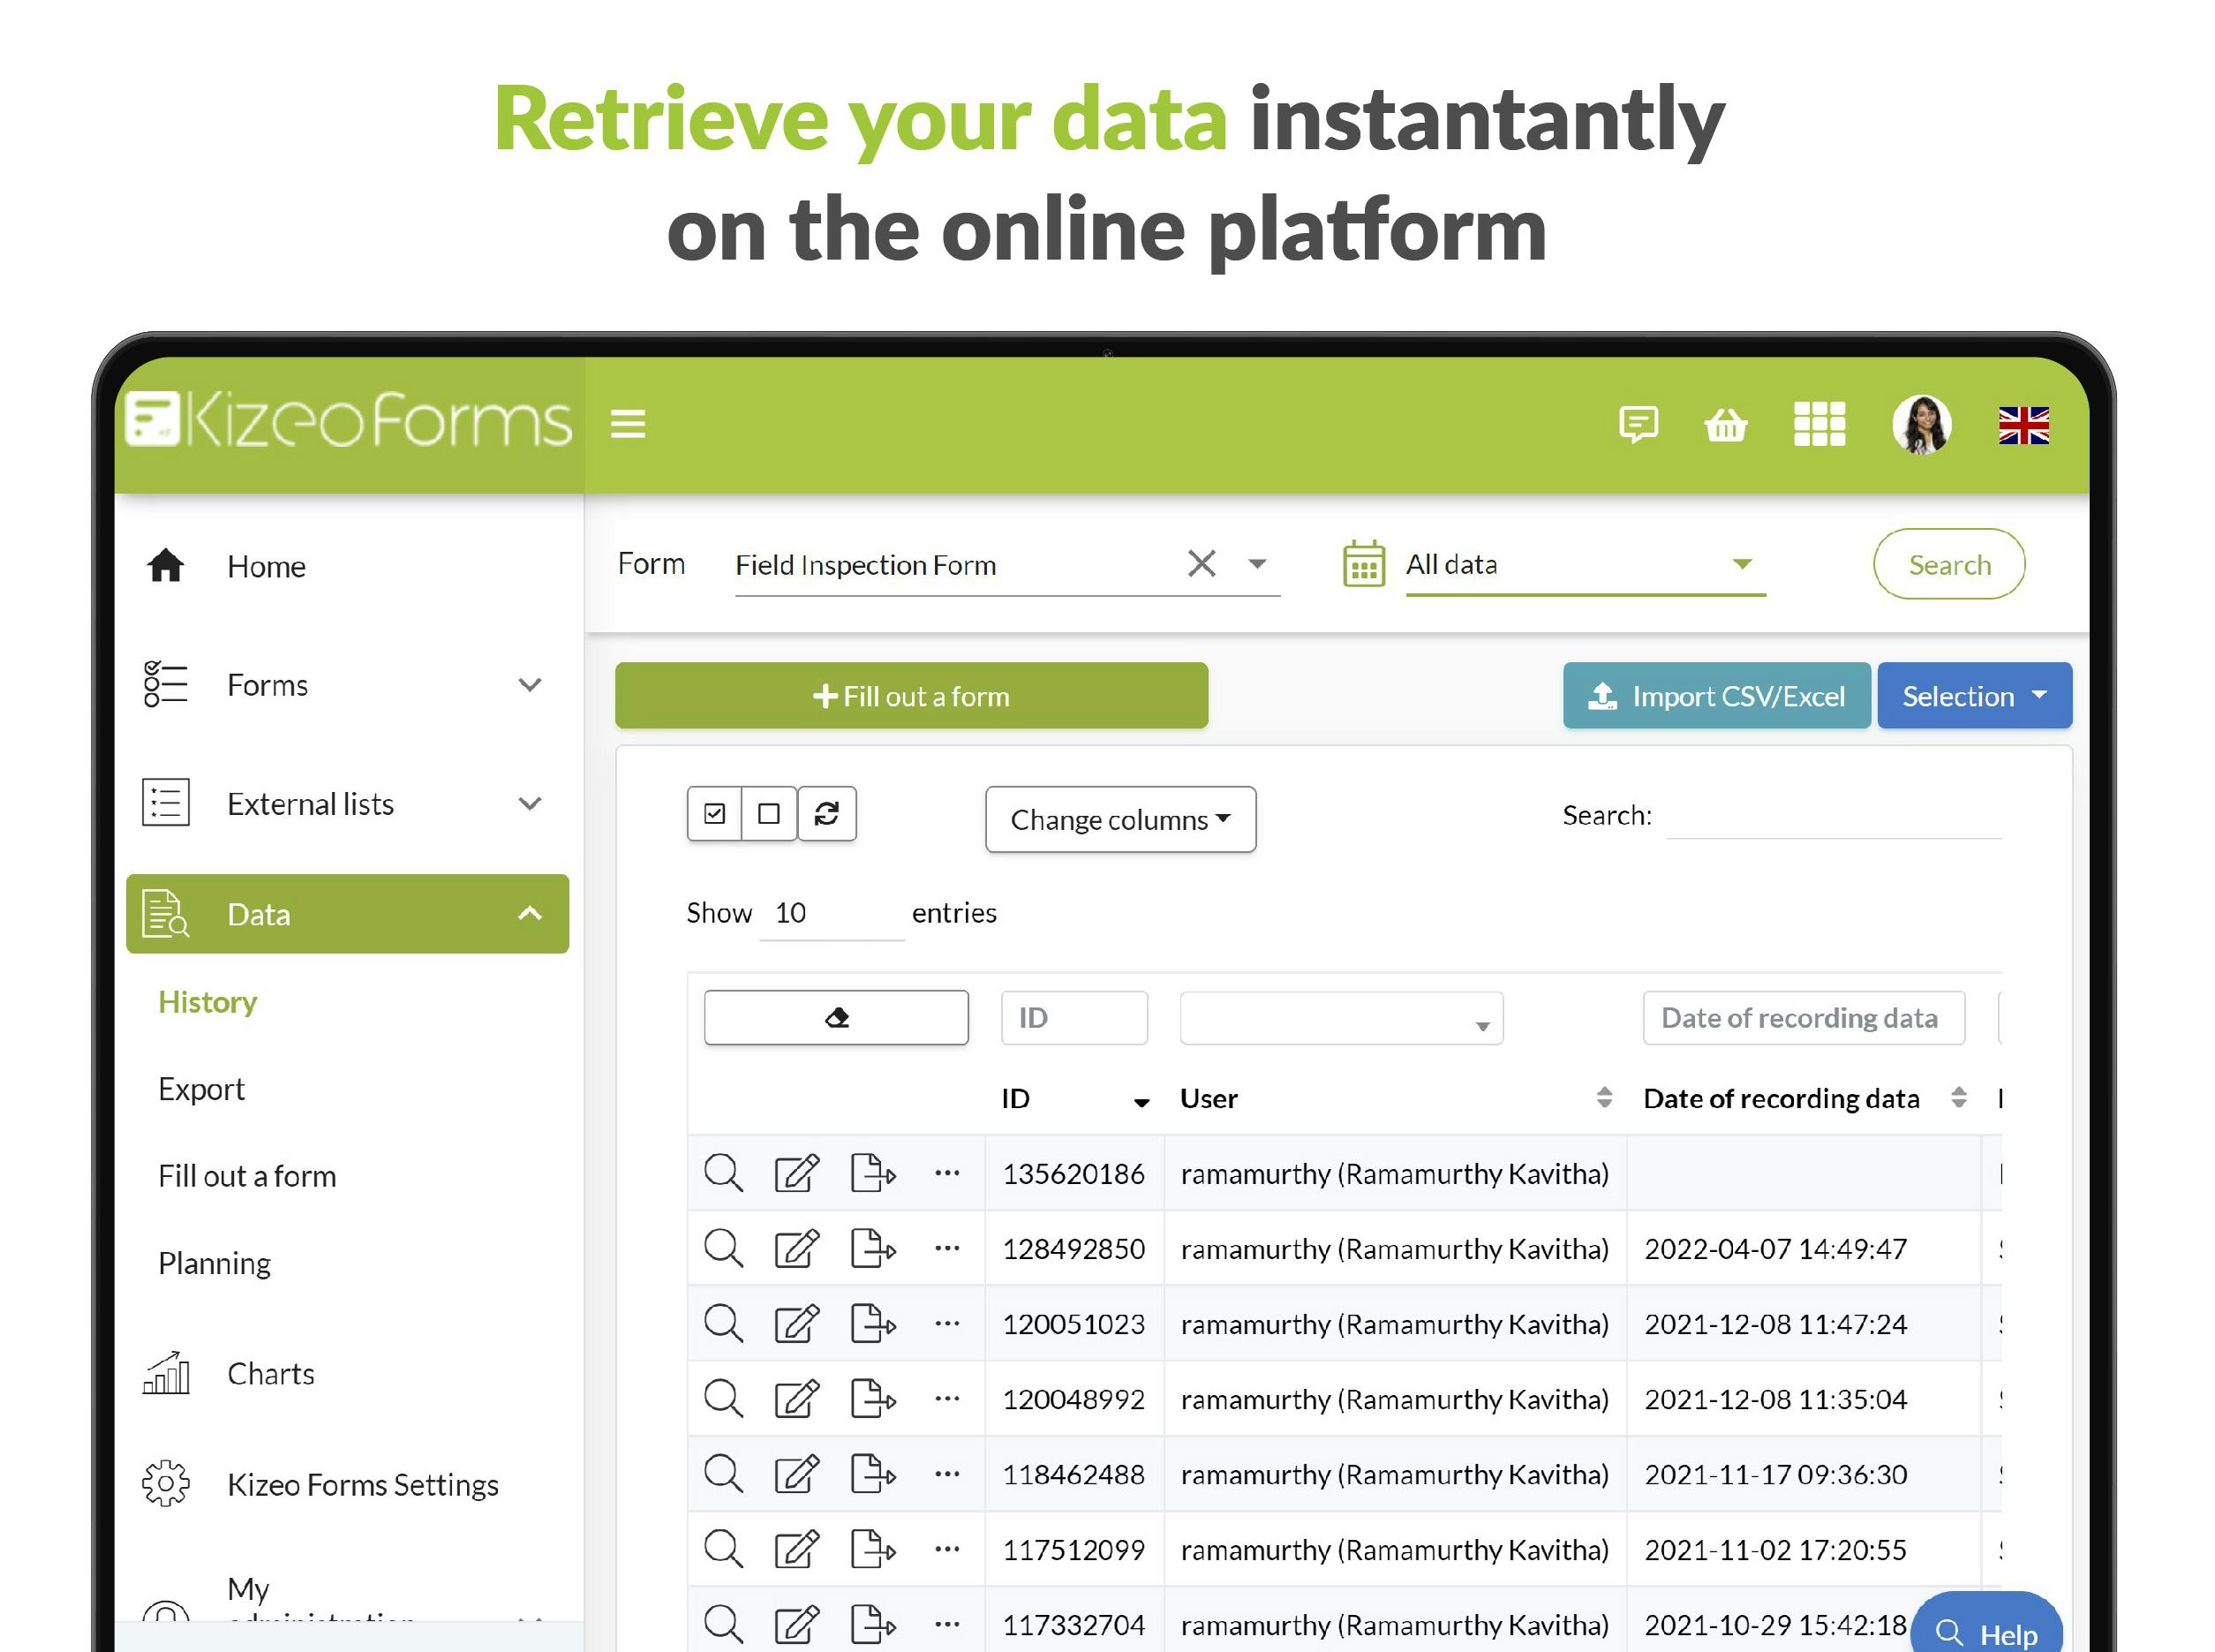2215x1652 pixels.
Task: Edit entry 128492850 using the pencil icon
Action: [796, 1248]
